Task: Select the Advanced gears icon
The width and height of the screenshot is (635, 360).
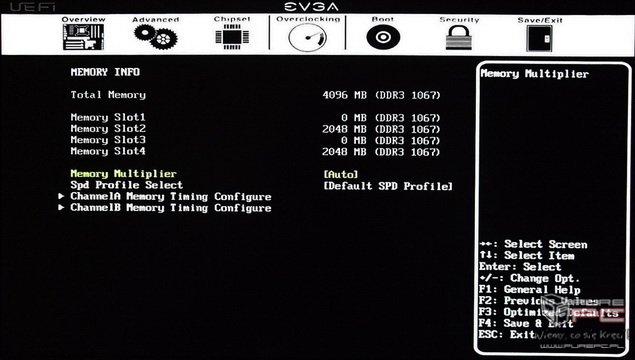Action: click(156, 37)
